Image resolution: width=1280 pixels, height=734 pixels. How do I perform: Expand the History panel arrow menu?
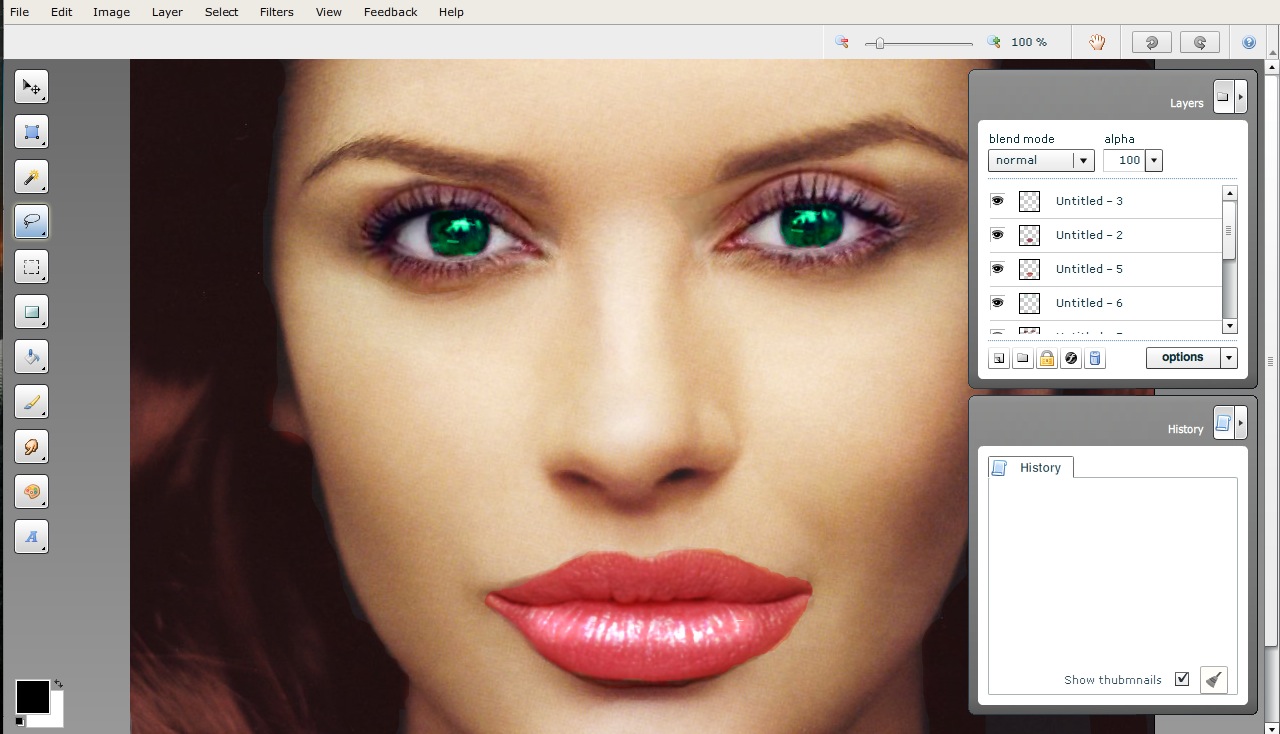click(1241, 423)
